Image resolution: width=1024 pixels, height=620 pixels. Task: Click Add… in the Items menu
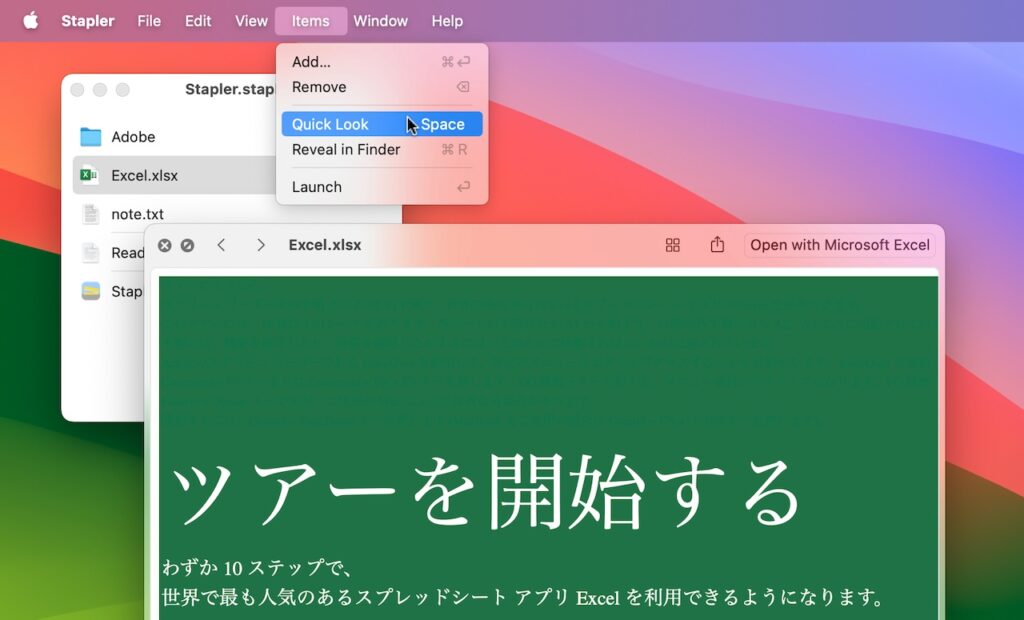pyautogui.click(x=310, y=61)
